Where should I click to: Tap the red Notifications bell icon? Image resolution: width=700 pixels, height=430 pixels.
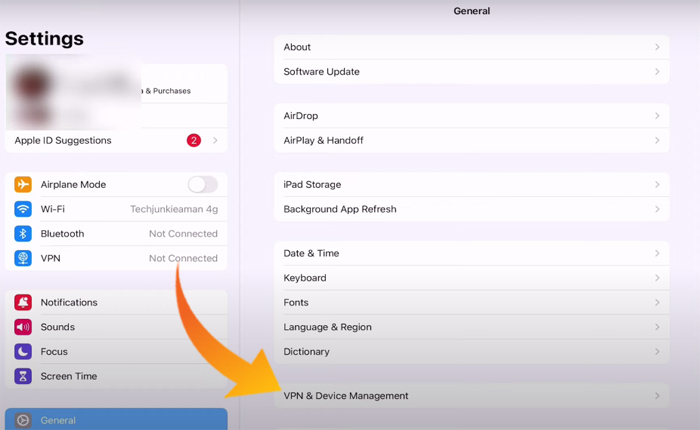coord(23,303)
